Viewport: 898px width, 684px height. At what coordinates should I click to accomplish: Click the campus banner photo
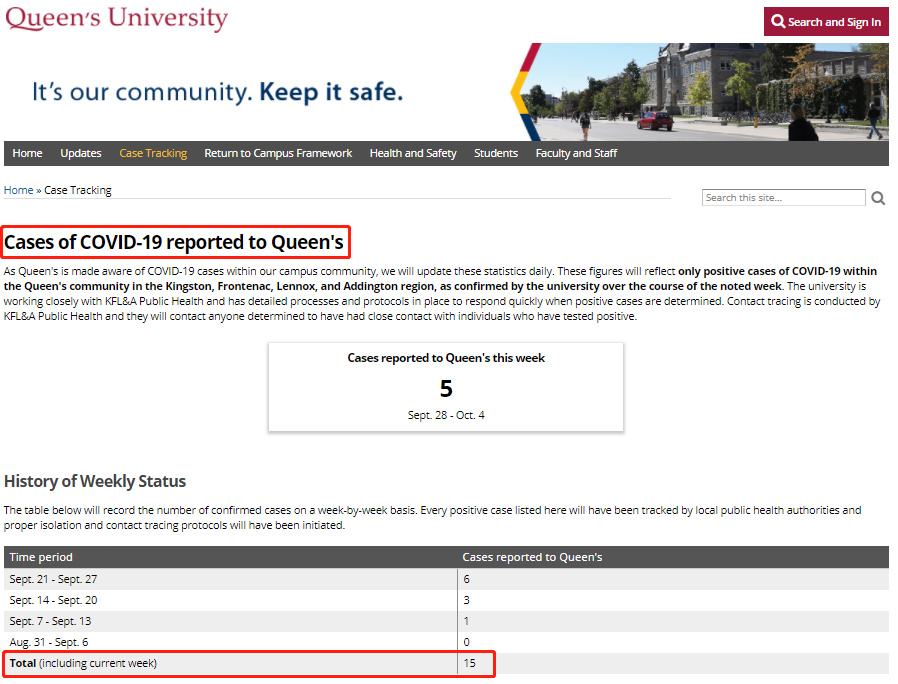[702, 92]
